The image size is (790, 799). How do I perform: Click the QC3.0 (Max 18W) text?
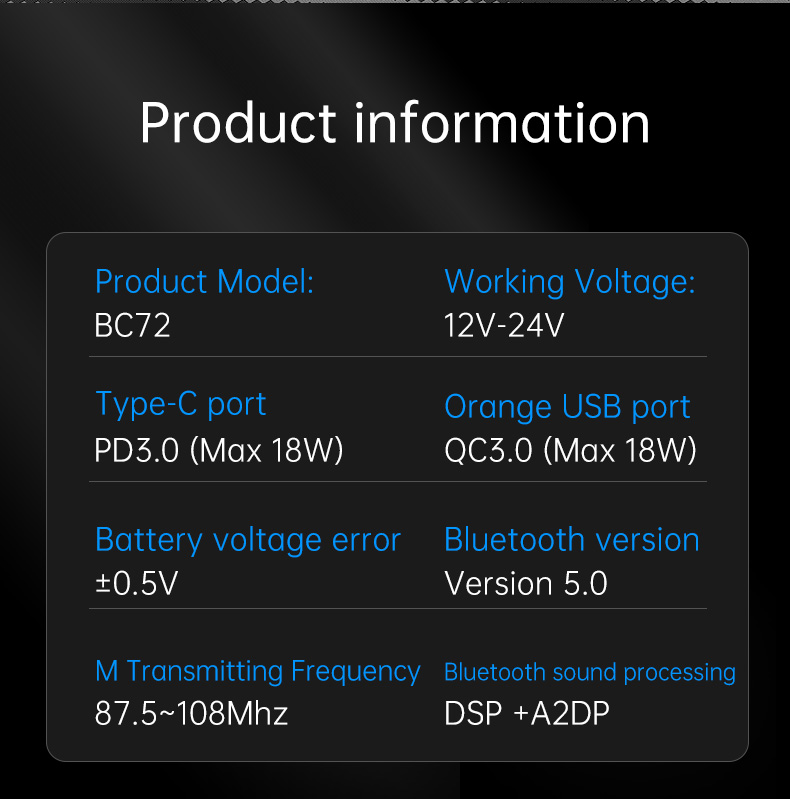[x=570, y=450]
